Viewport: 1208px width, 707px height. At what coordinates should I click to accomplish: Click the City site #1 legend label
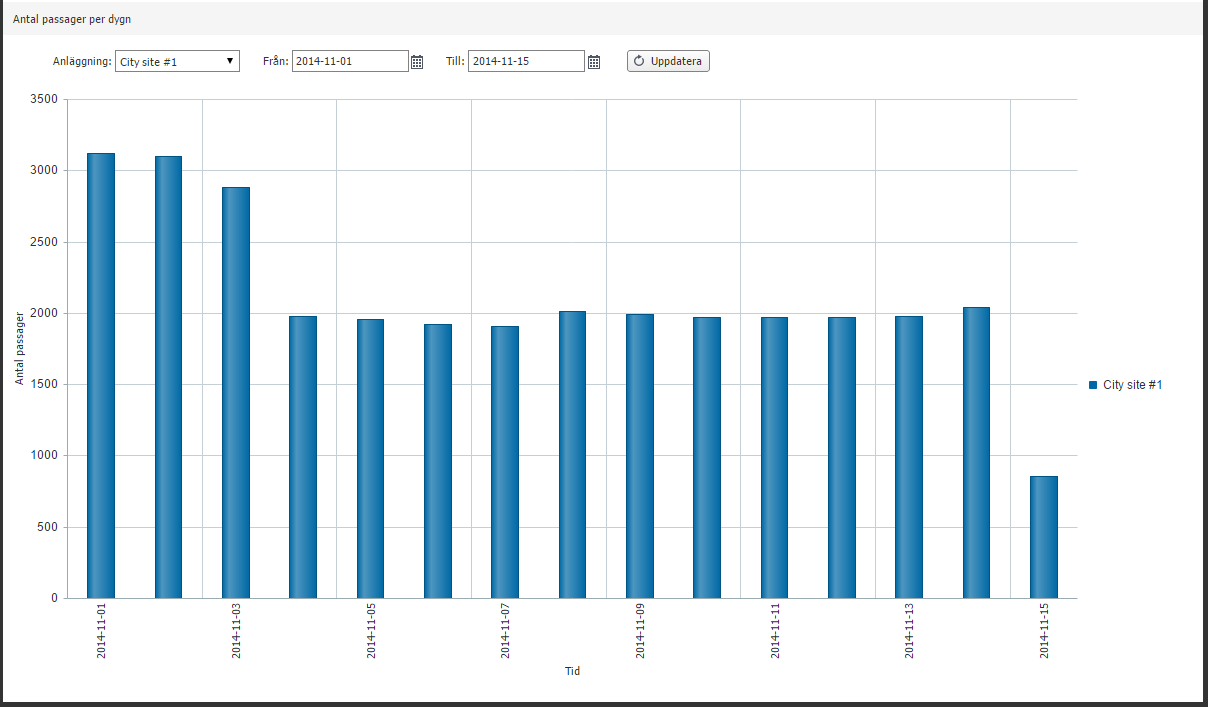(x=1132, y=385)
